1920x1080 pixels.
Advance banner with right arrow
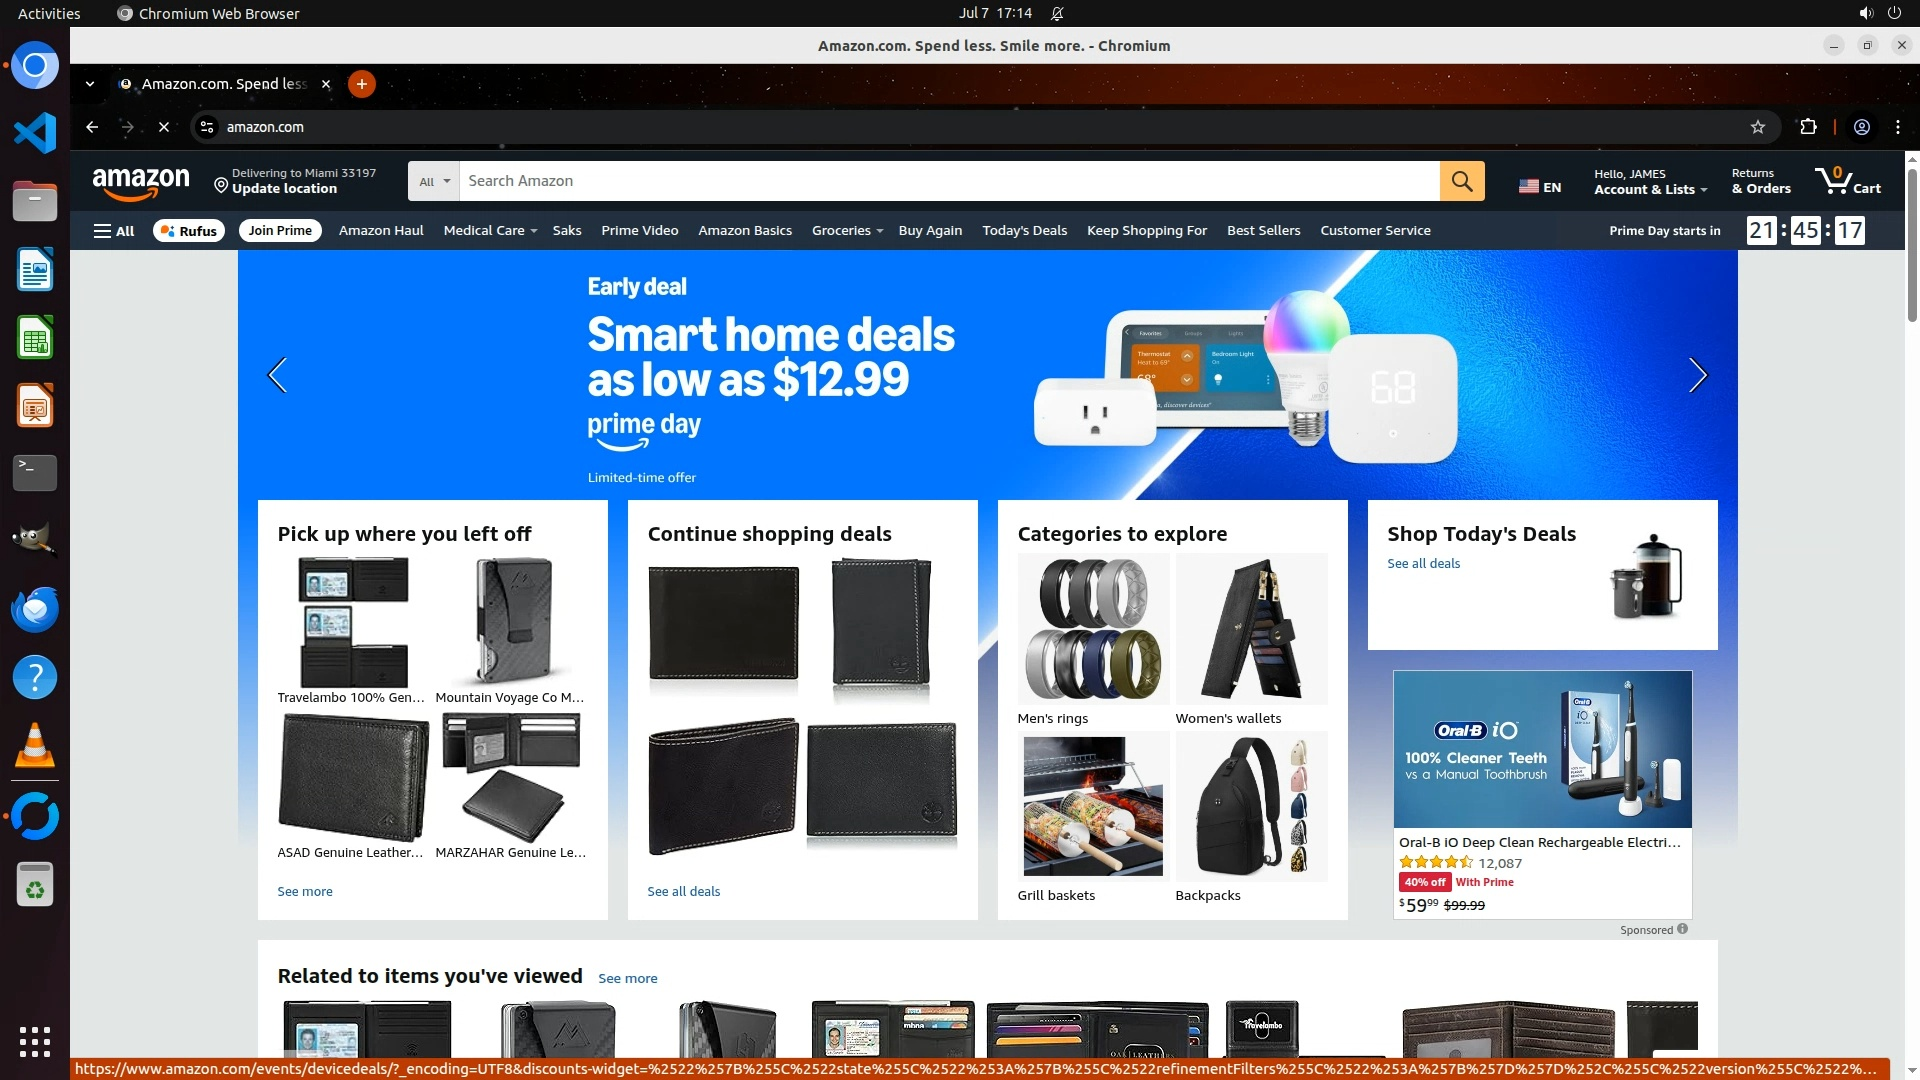point(1697,375)
